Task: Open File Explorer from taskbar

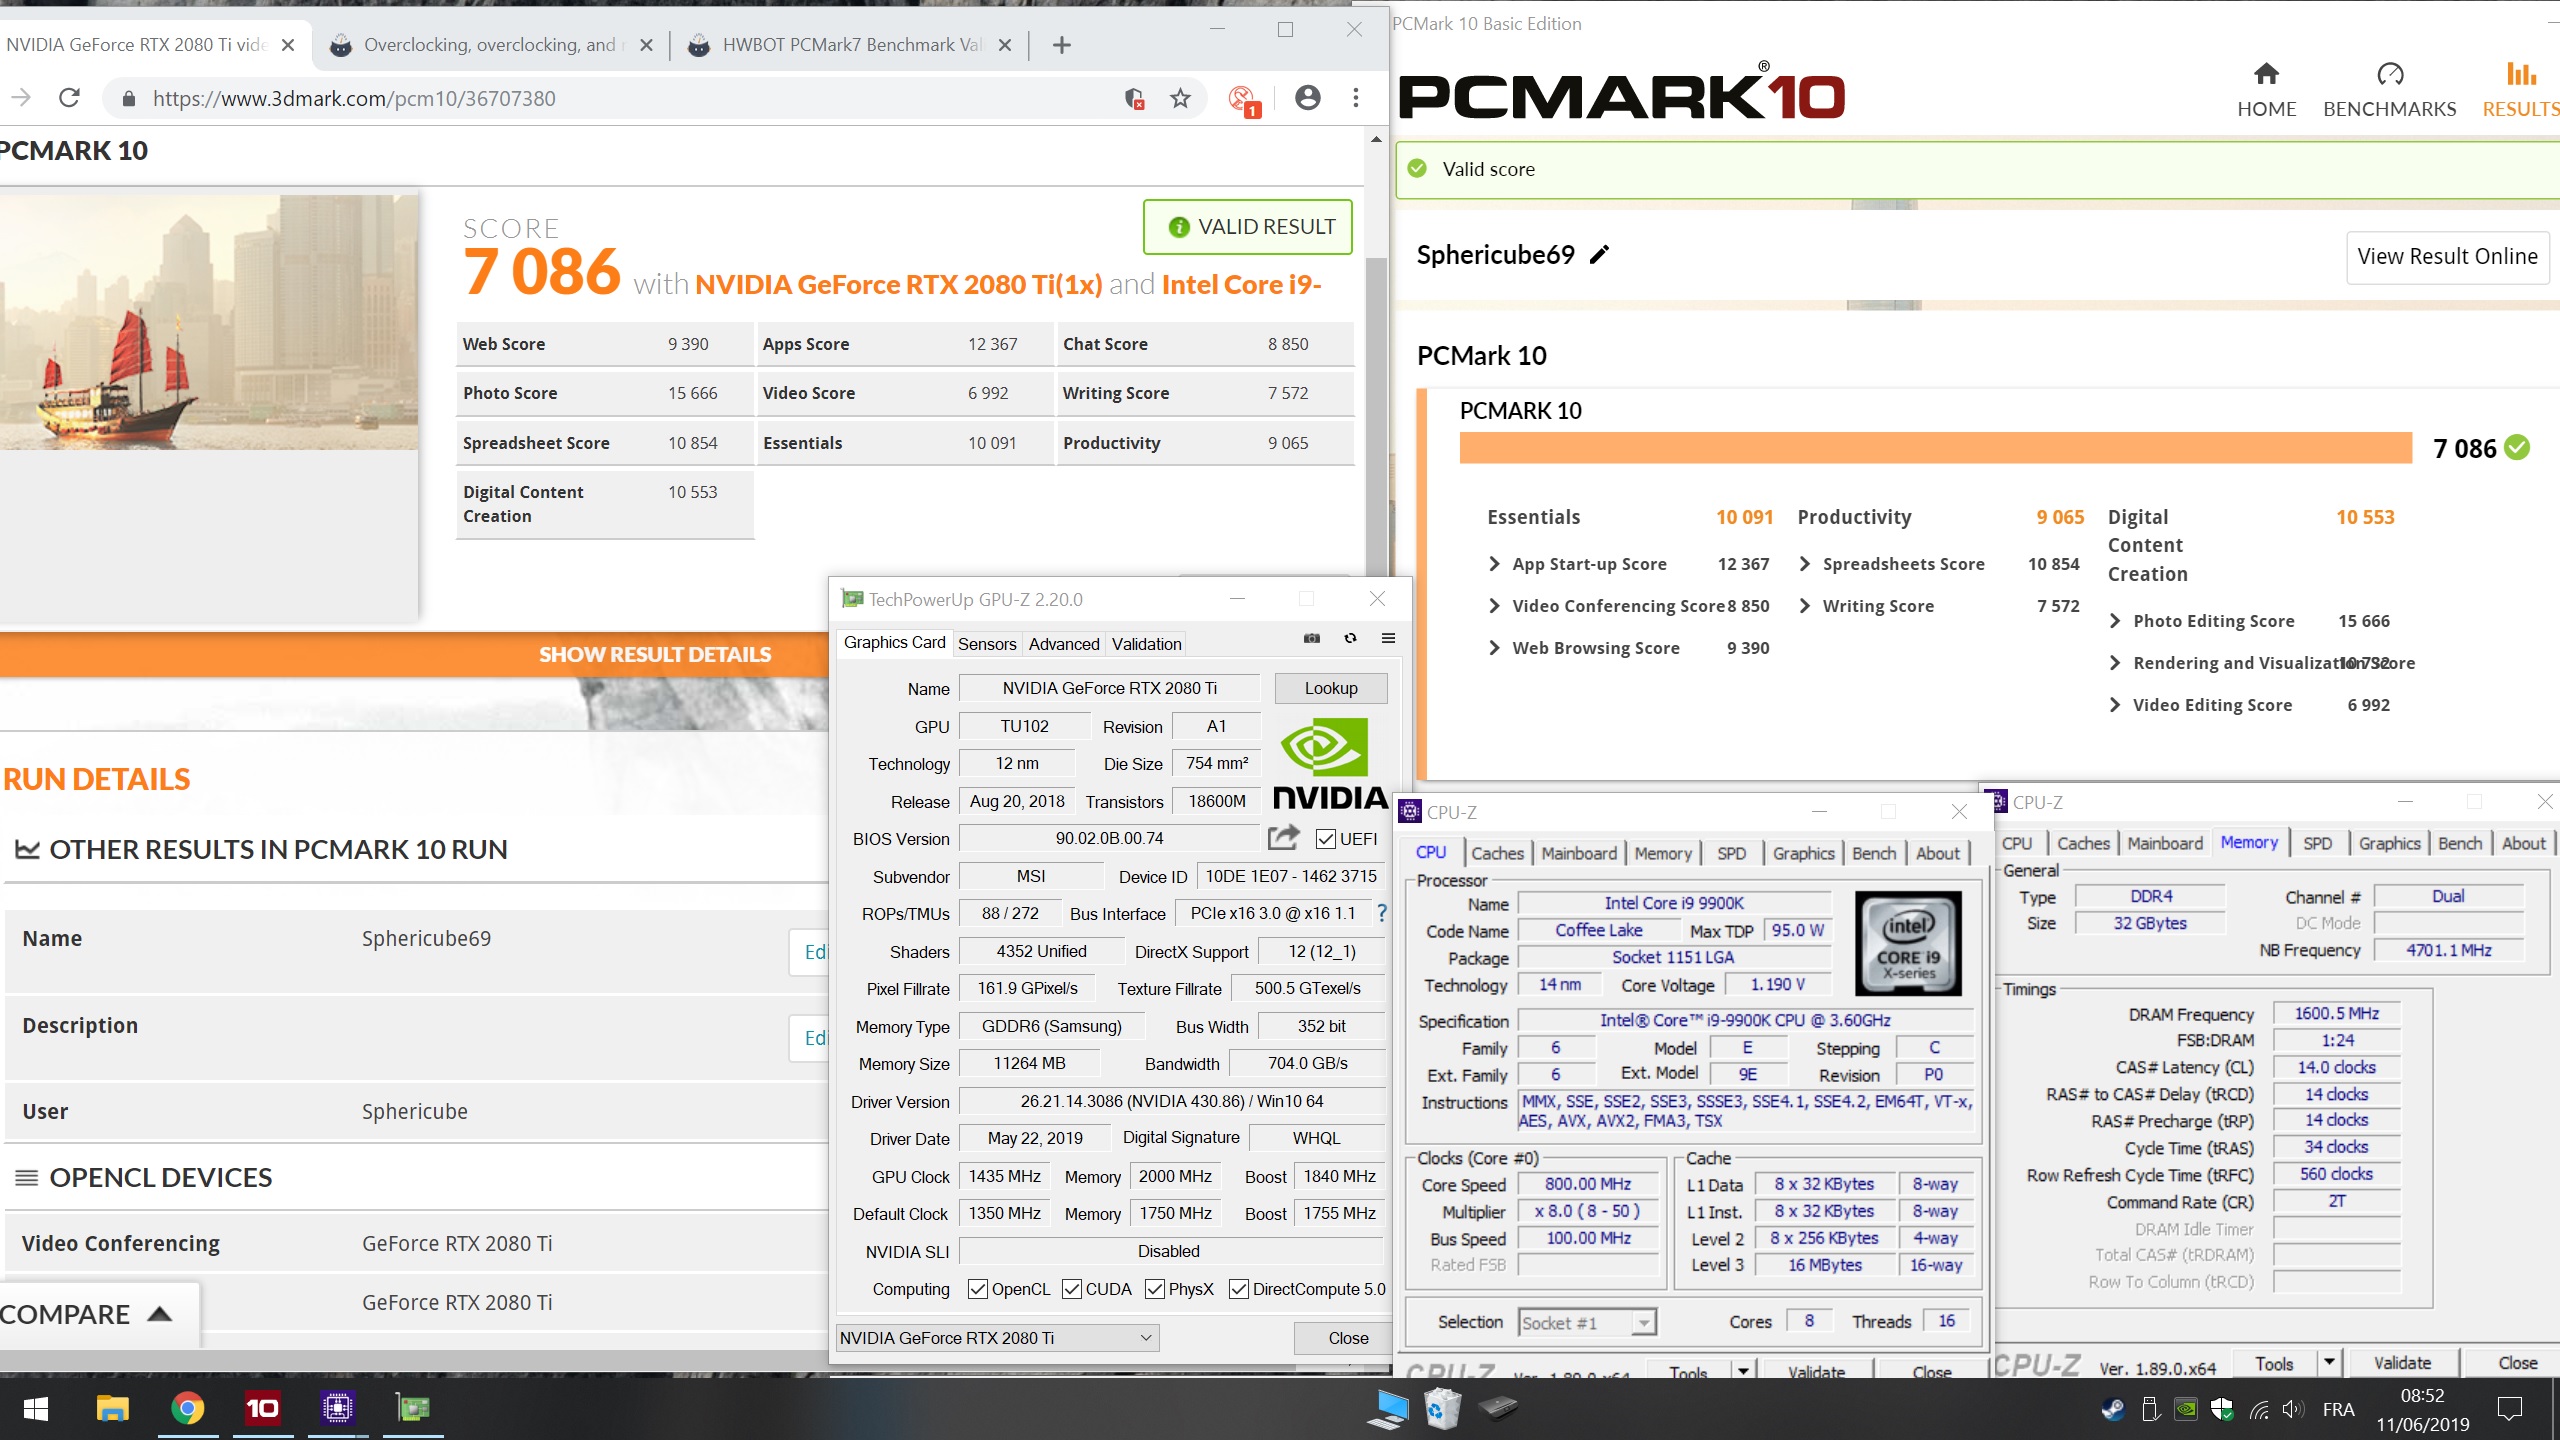Action: (112, 1409)
